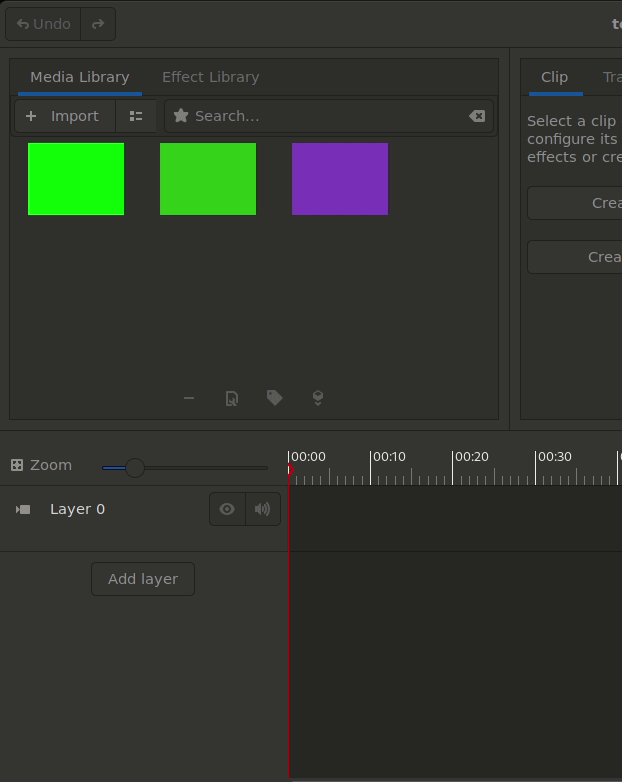Open the Media Library tab
Viewport: 622px width, 782px height.
coord(79,77)
